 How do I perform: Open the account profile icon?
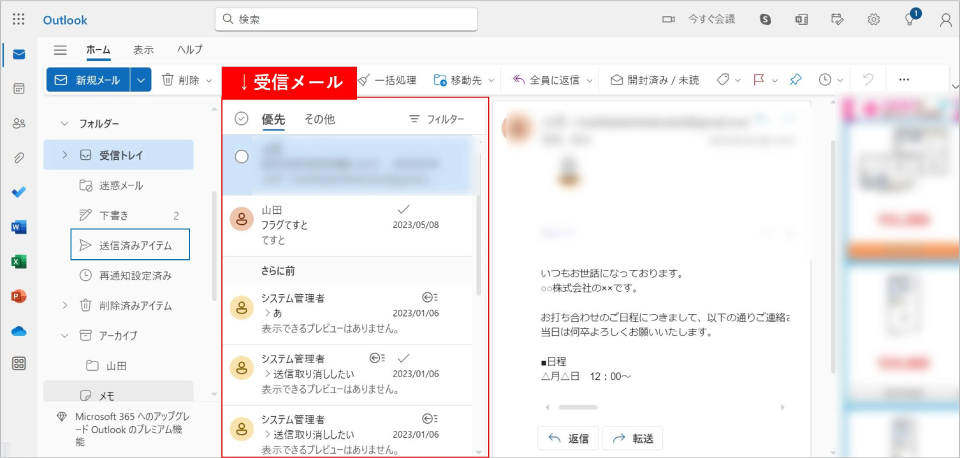946,20
